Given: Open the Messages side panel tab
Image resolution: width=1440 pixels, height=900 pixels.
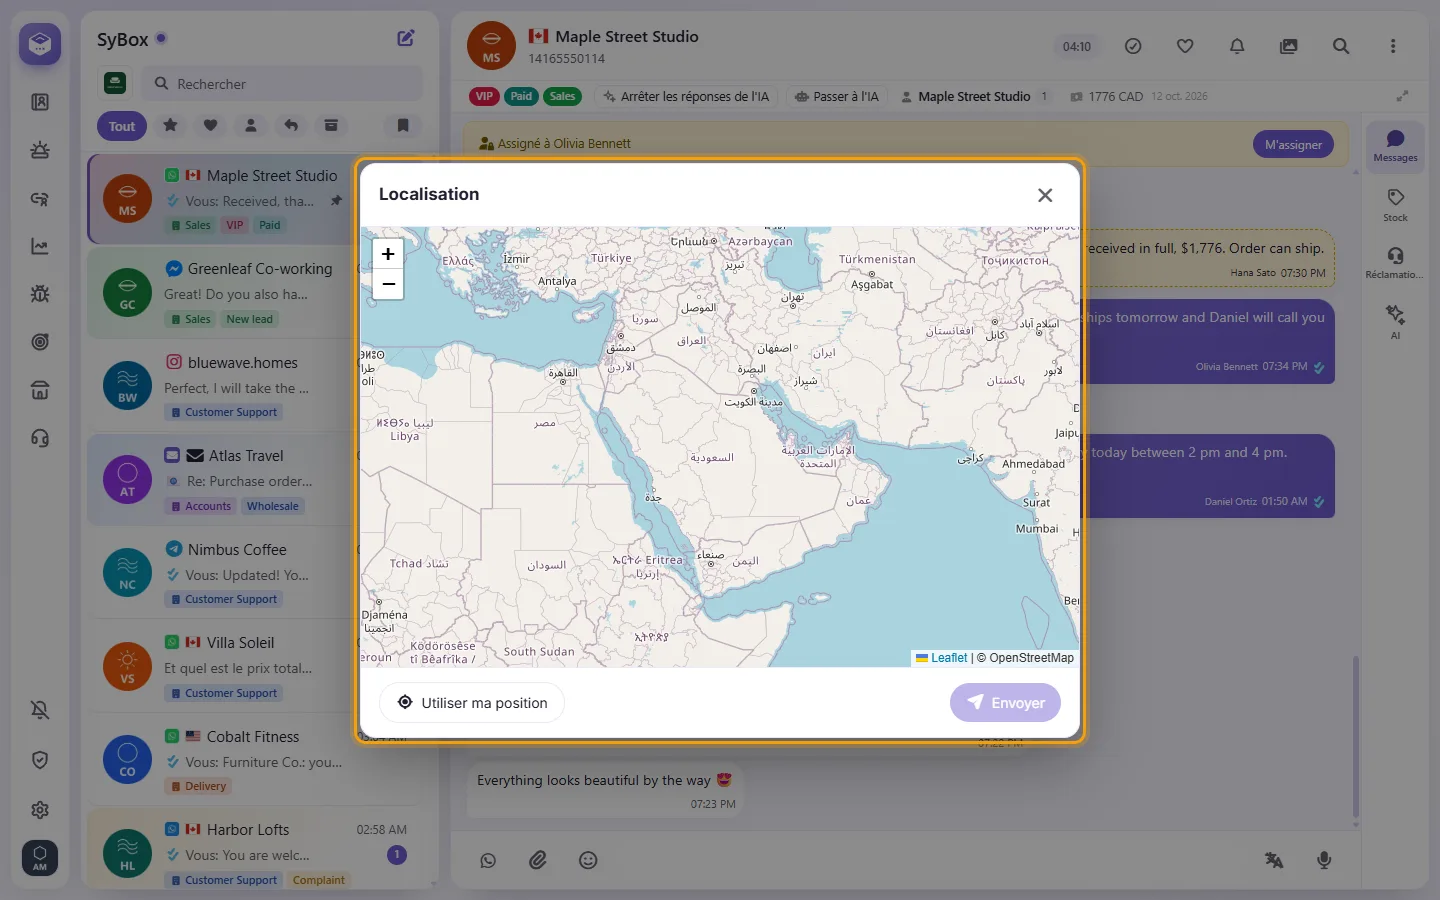Looking at the screenshot, I should (1395, 145).
